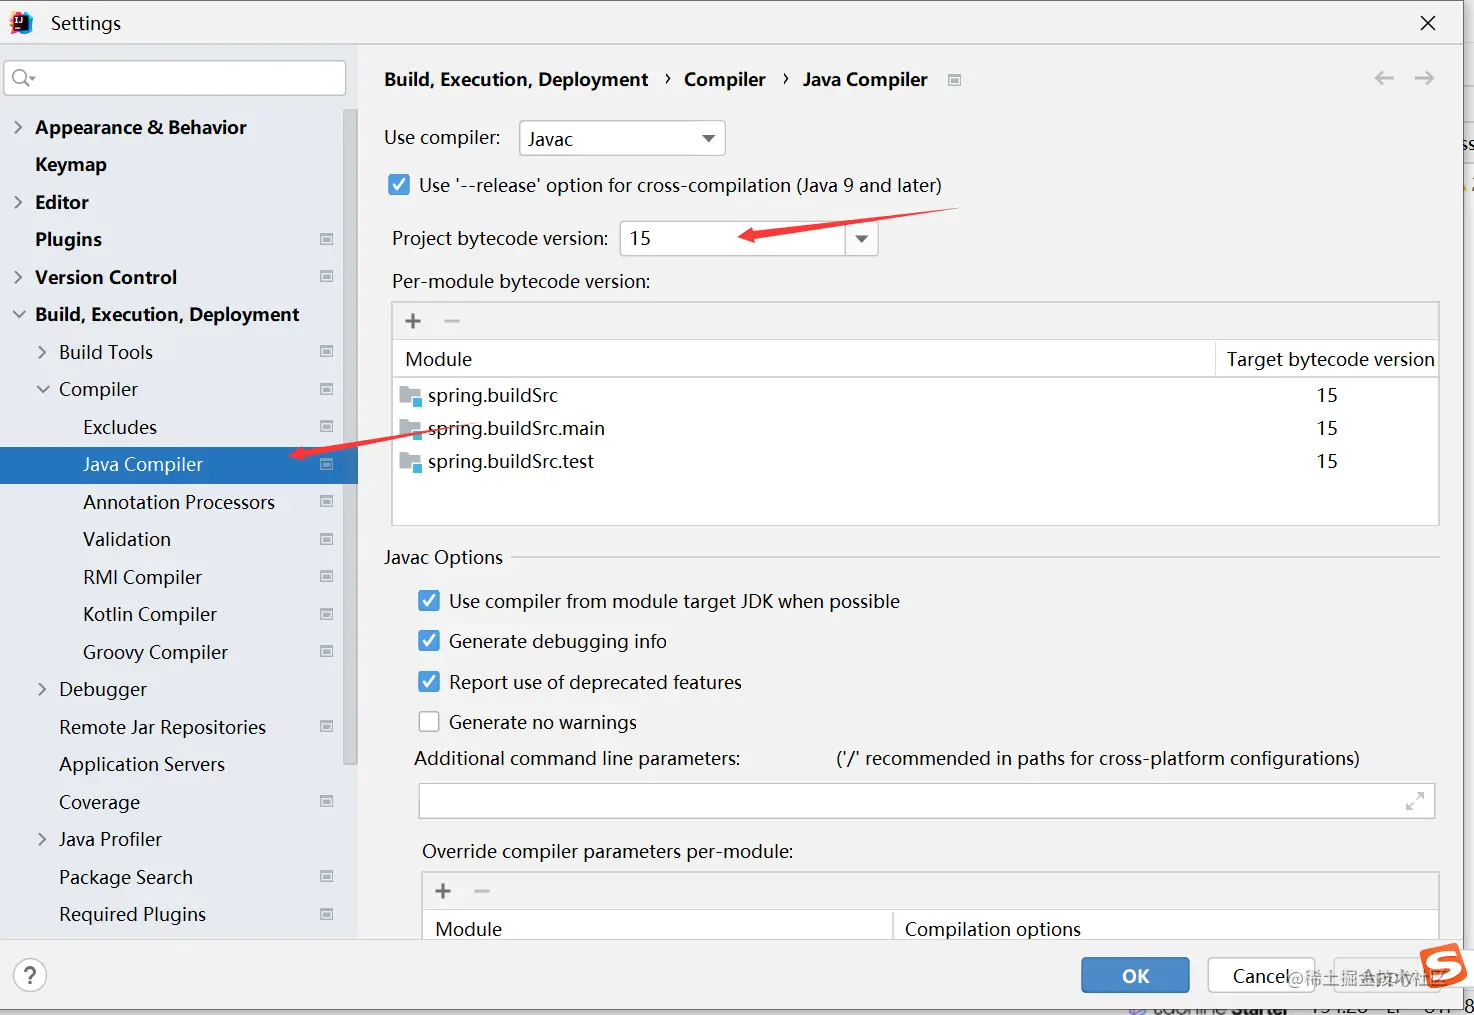Click the help question mark icon
Image resolution: width=1474 pixels, height=1015 pixels.
point(30,975)
